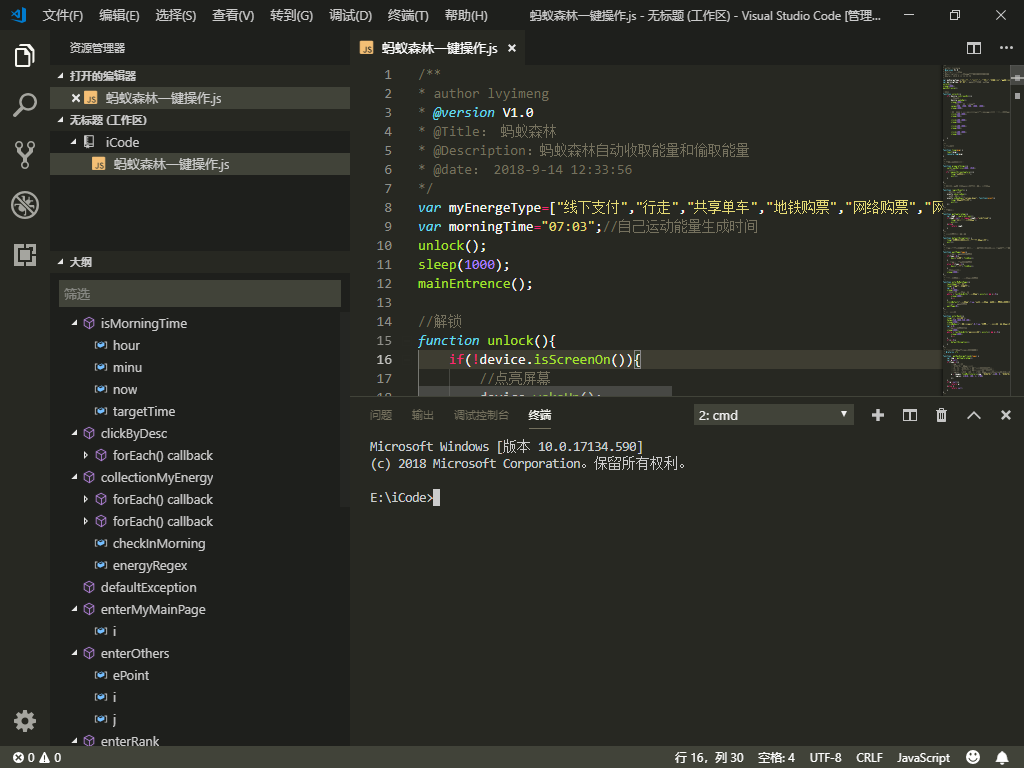Select the terminal shell dropdown 2: cmd
1024x768 pixels.
(x=773, y=415)
